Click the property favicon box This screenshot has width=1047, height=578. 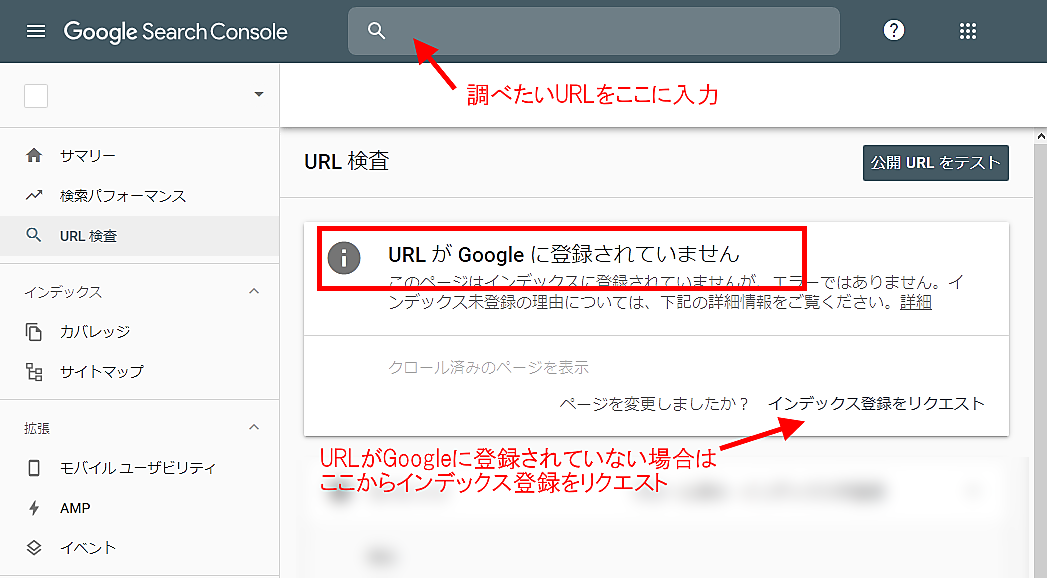pyautogui.click(x=36, y=96)
